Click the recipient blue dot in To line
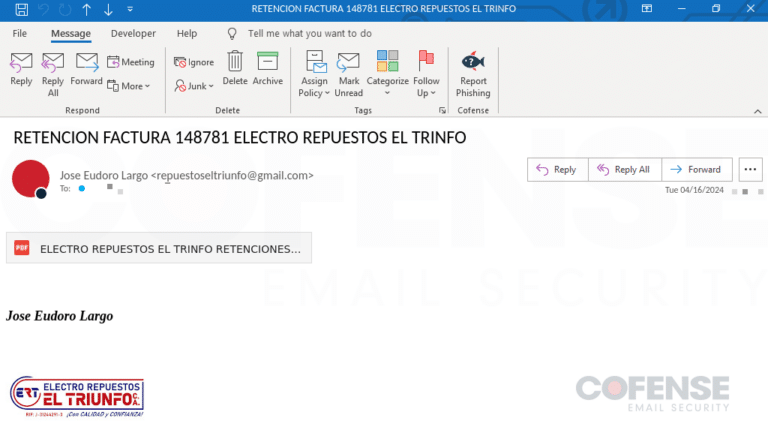This screenshot has width=768, height=433. click(82, 188)
